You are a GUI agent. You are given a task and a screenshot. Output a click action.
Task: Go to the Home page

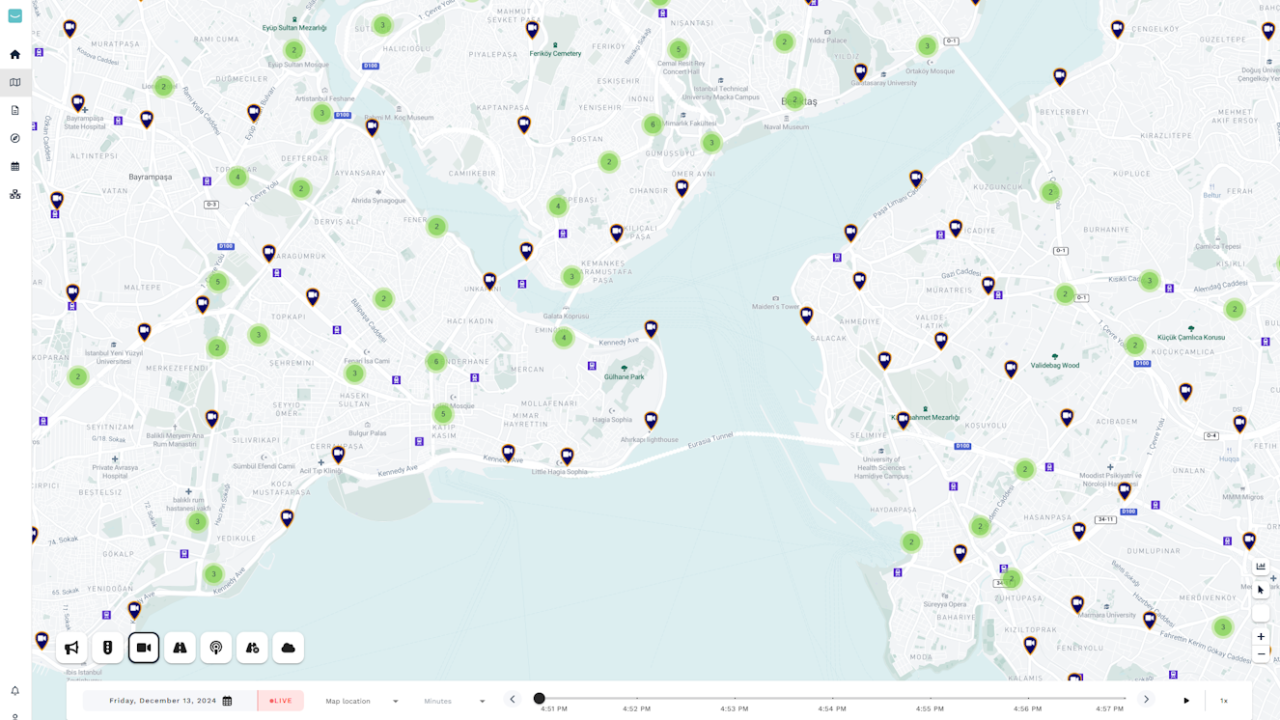[x=14, y=54]
